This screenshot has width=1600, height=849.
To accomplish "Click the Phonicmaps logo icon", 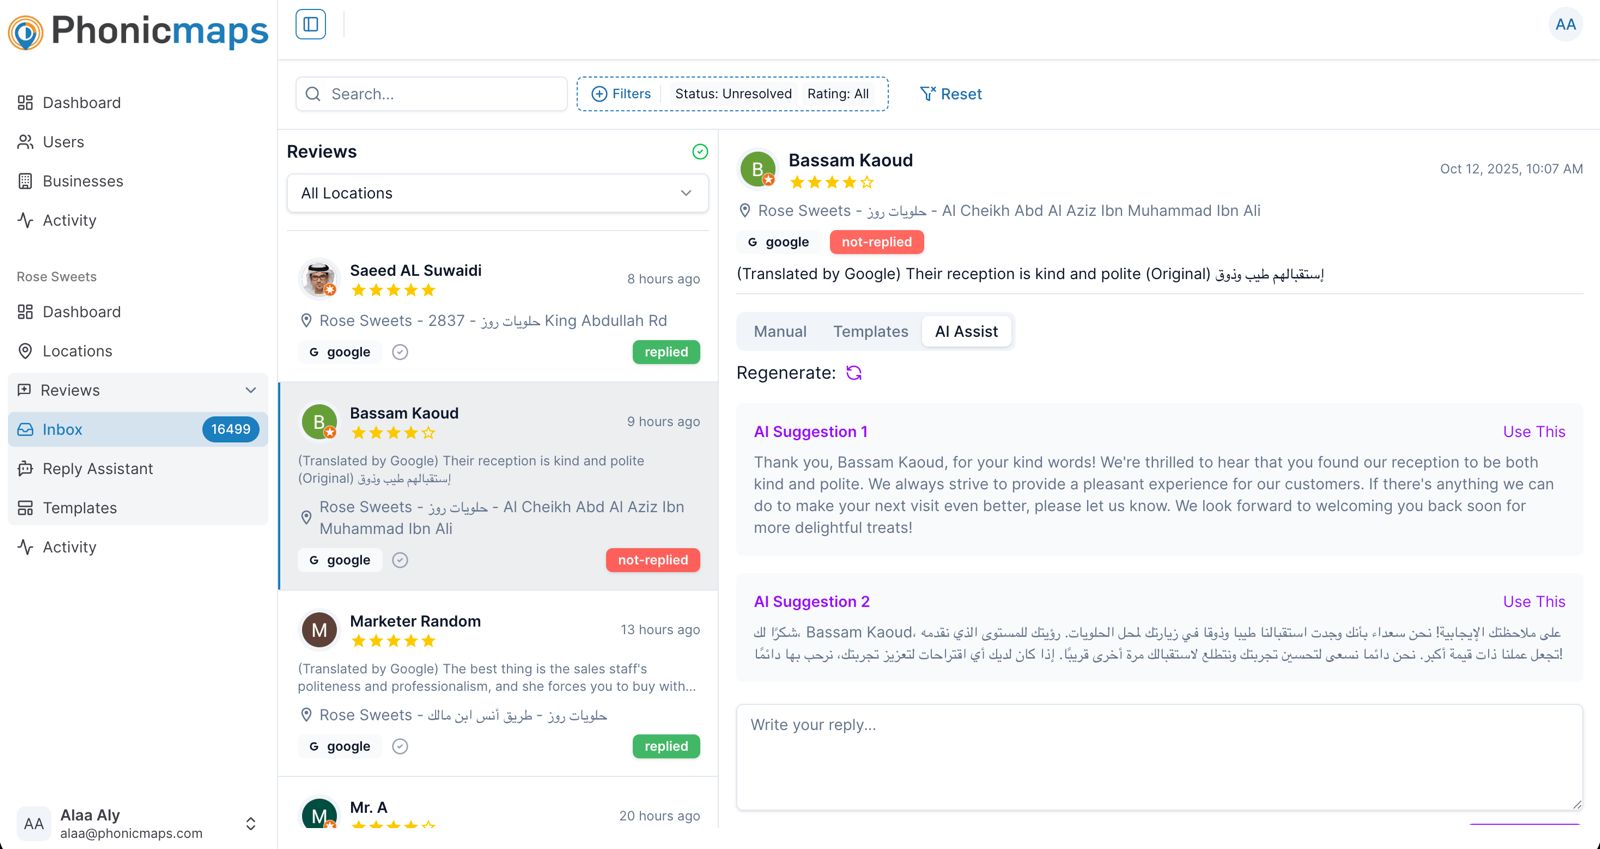I will tap(26, 32).
